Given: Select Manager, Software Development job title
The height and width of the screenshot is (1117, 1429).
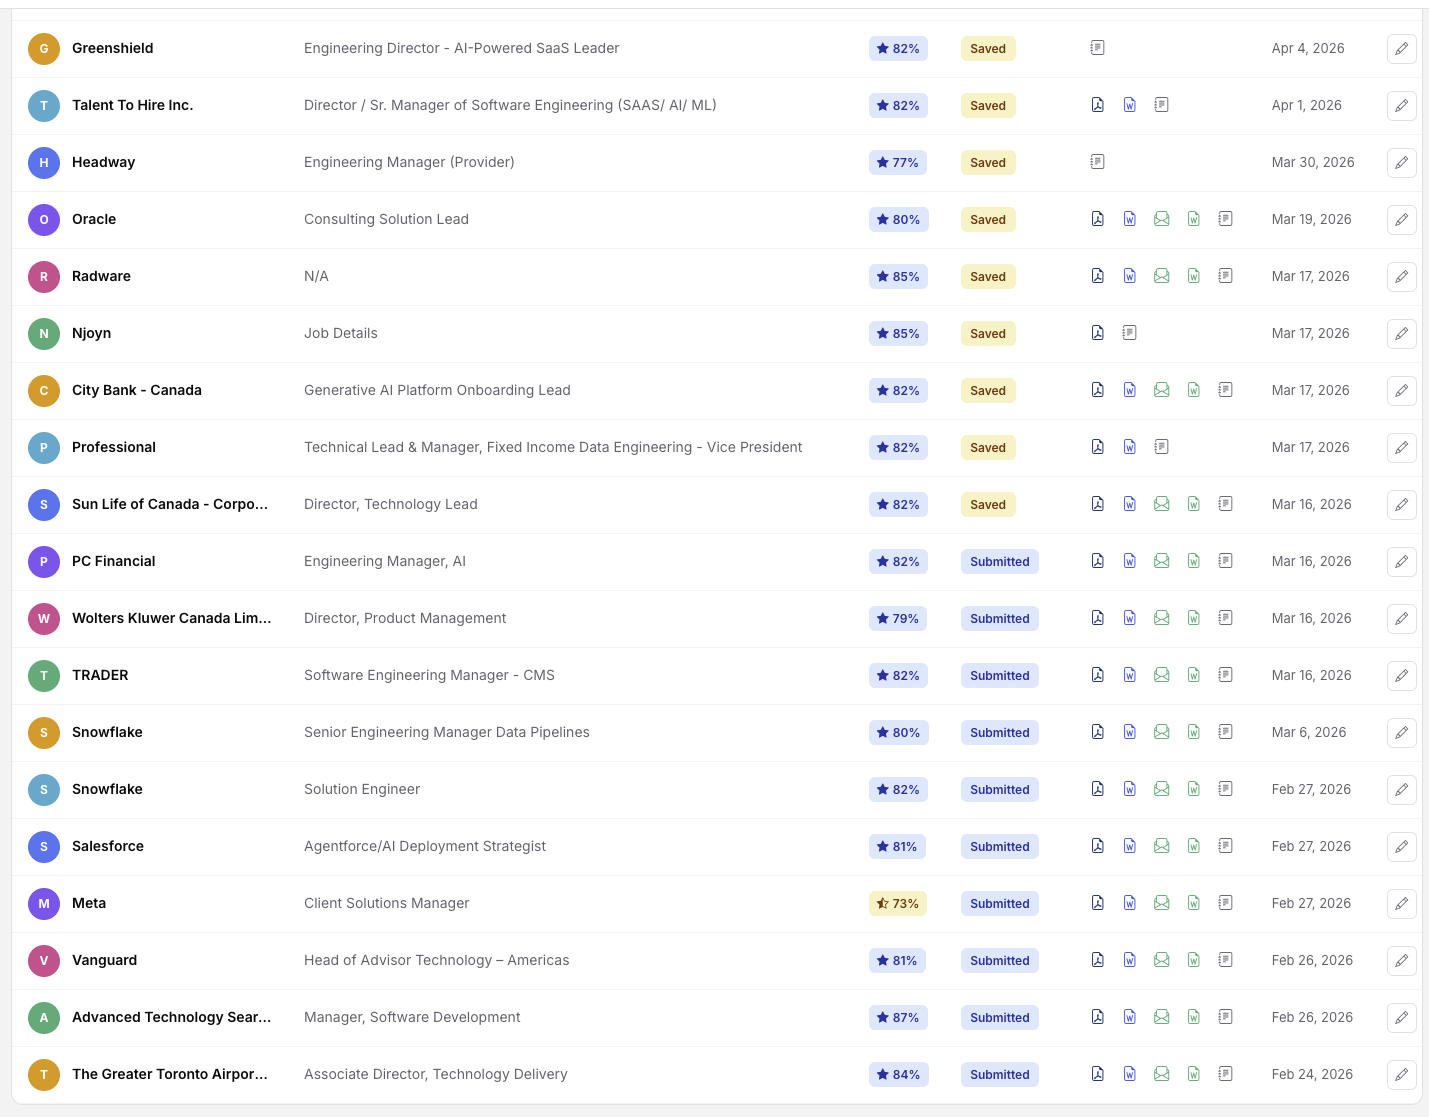Looking at the screenshot, I should [412, 1017].
